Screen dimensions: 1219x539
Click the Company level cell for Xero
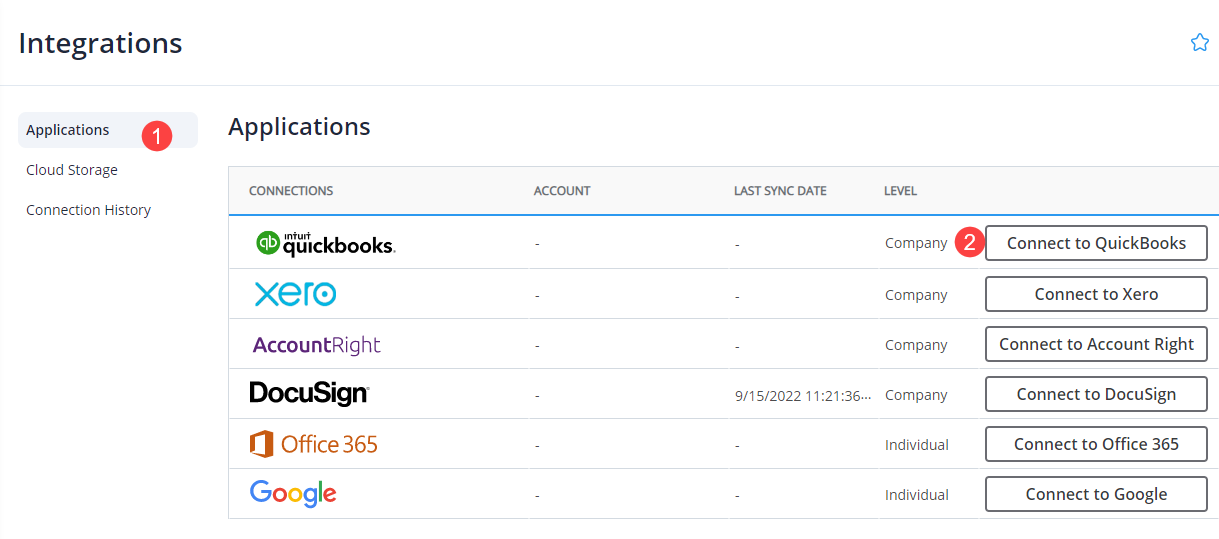click(916, 295)
